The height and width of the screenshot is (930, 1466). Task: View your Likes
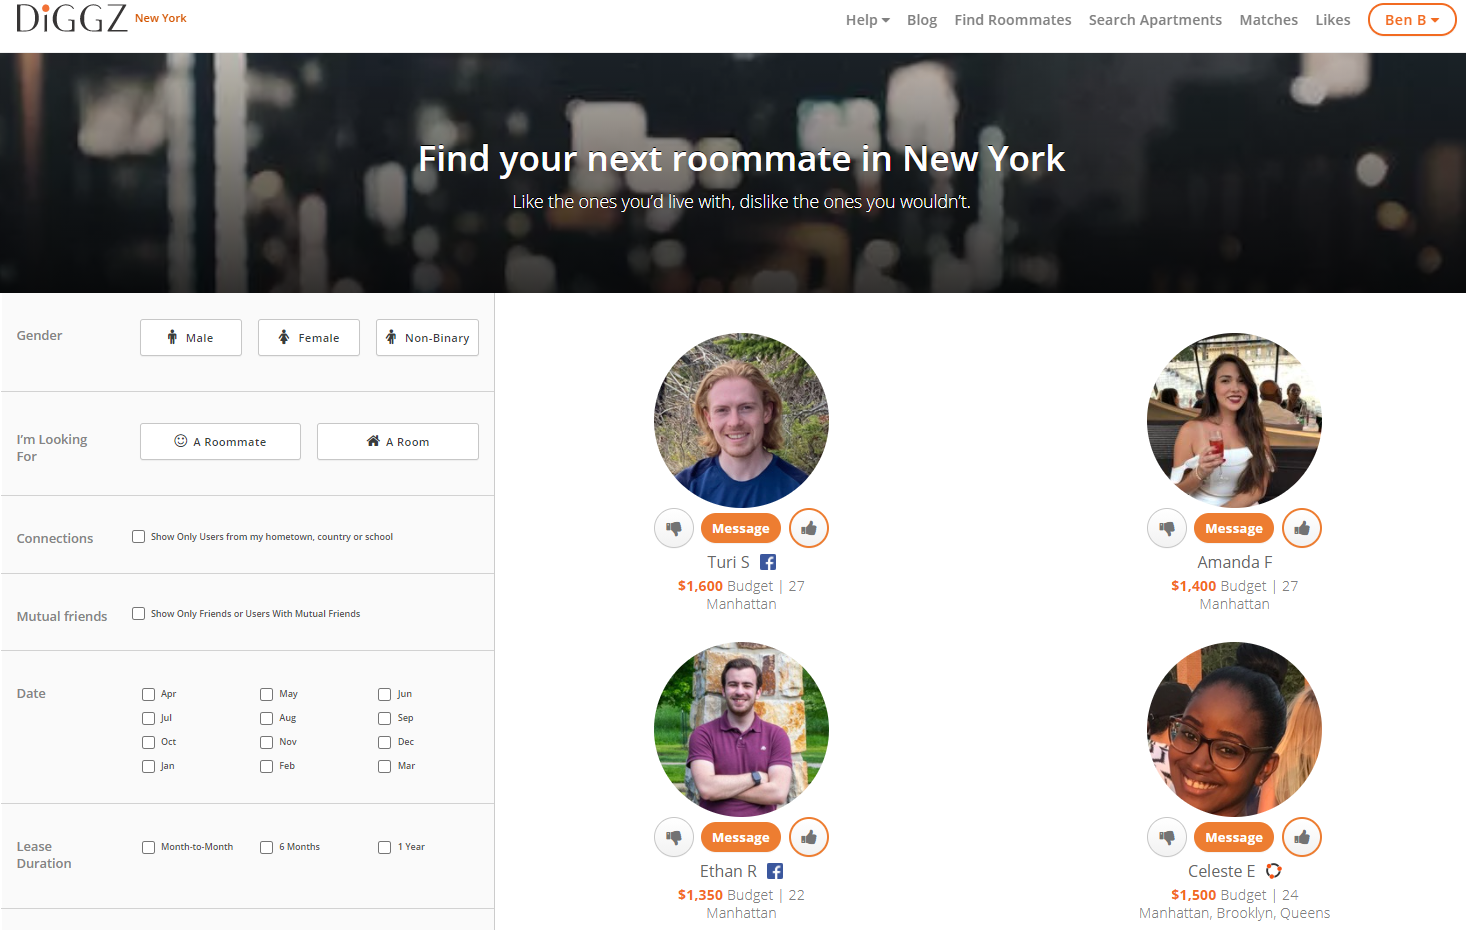click(1333, 20)
